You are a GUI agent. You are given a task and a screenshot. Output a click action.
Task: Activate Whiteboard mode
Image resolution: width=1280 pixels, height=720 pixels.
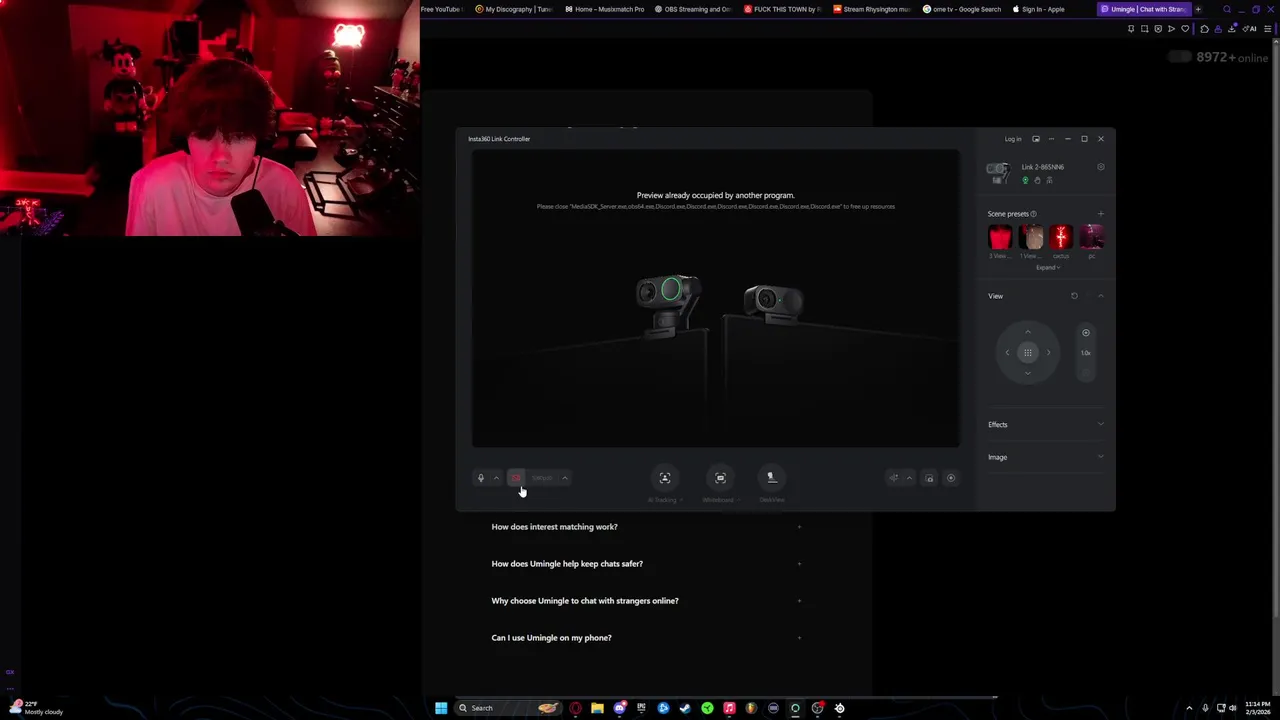coord(720,478)
